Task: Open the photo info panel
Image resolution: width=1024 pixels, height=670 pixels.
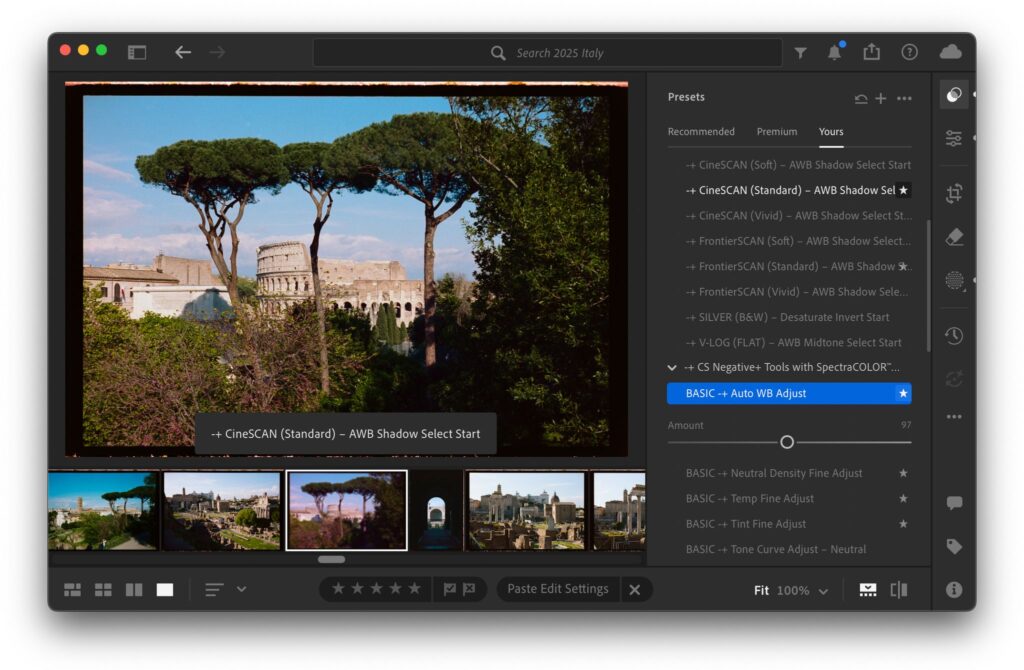Action: tap(954, 590)
